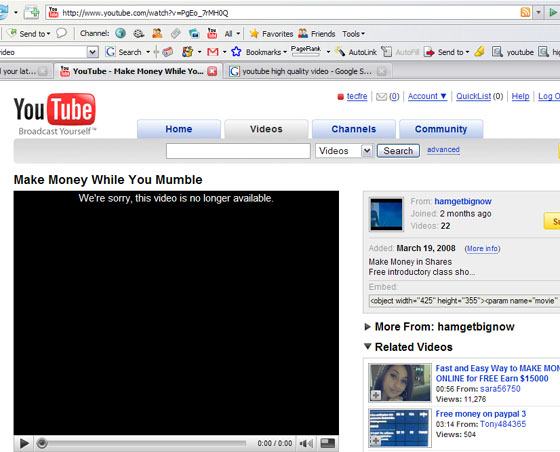560x452 pixels.
Task: Open the Google toolbar search box dropdown
Action: (92, 52)
